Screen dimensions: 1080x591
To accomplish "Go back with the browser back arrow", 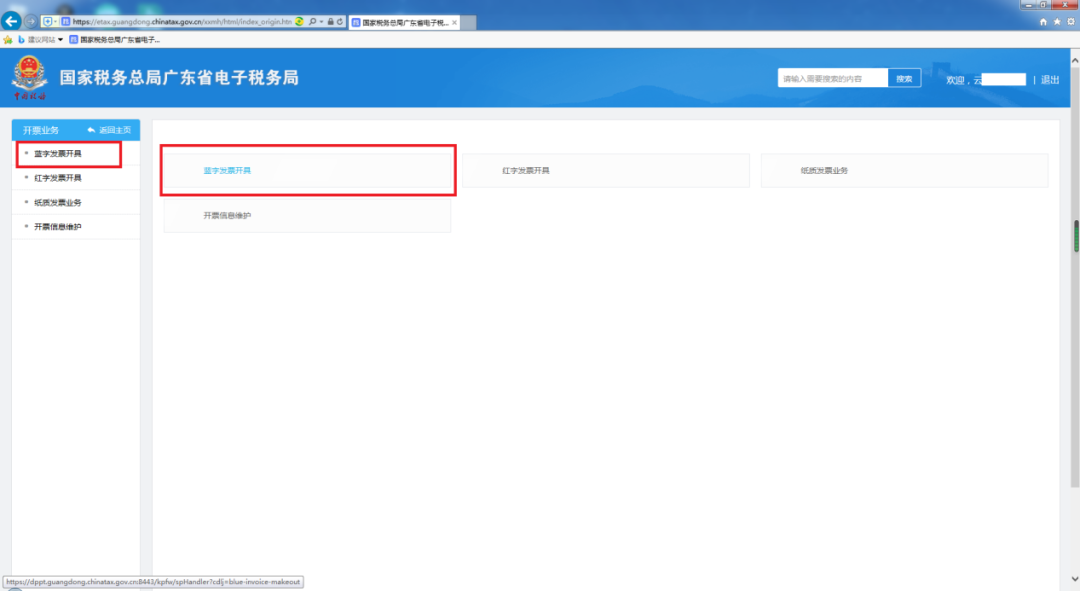I will (11, 21).
